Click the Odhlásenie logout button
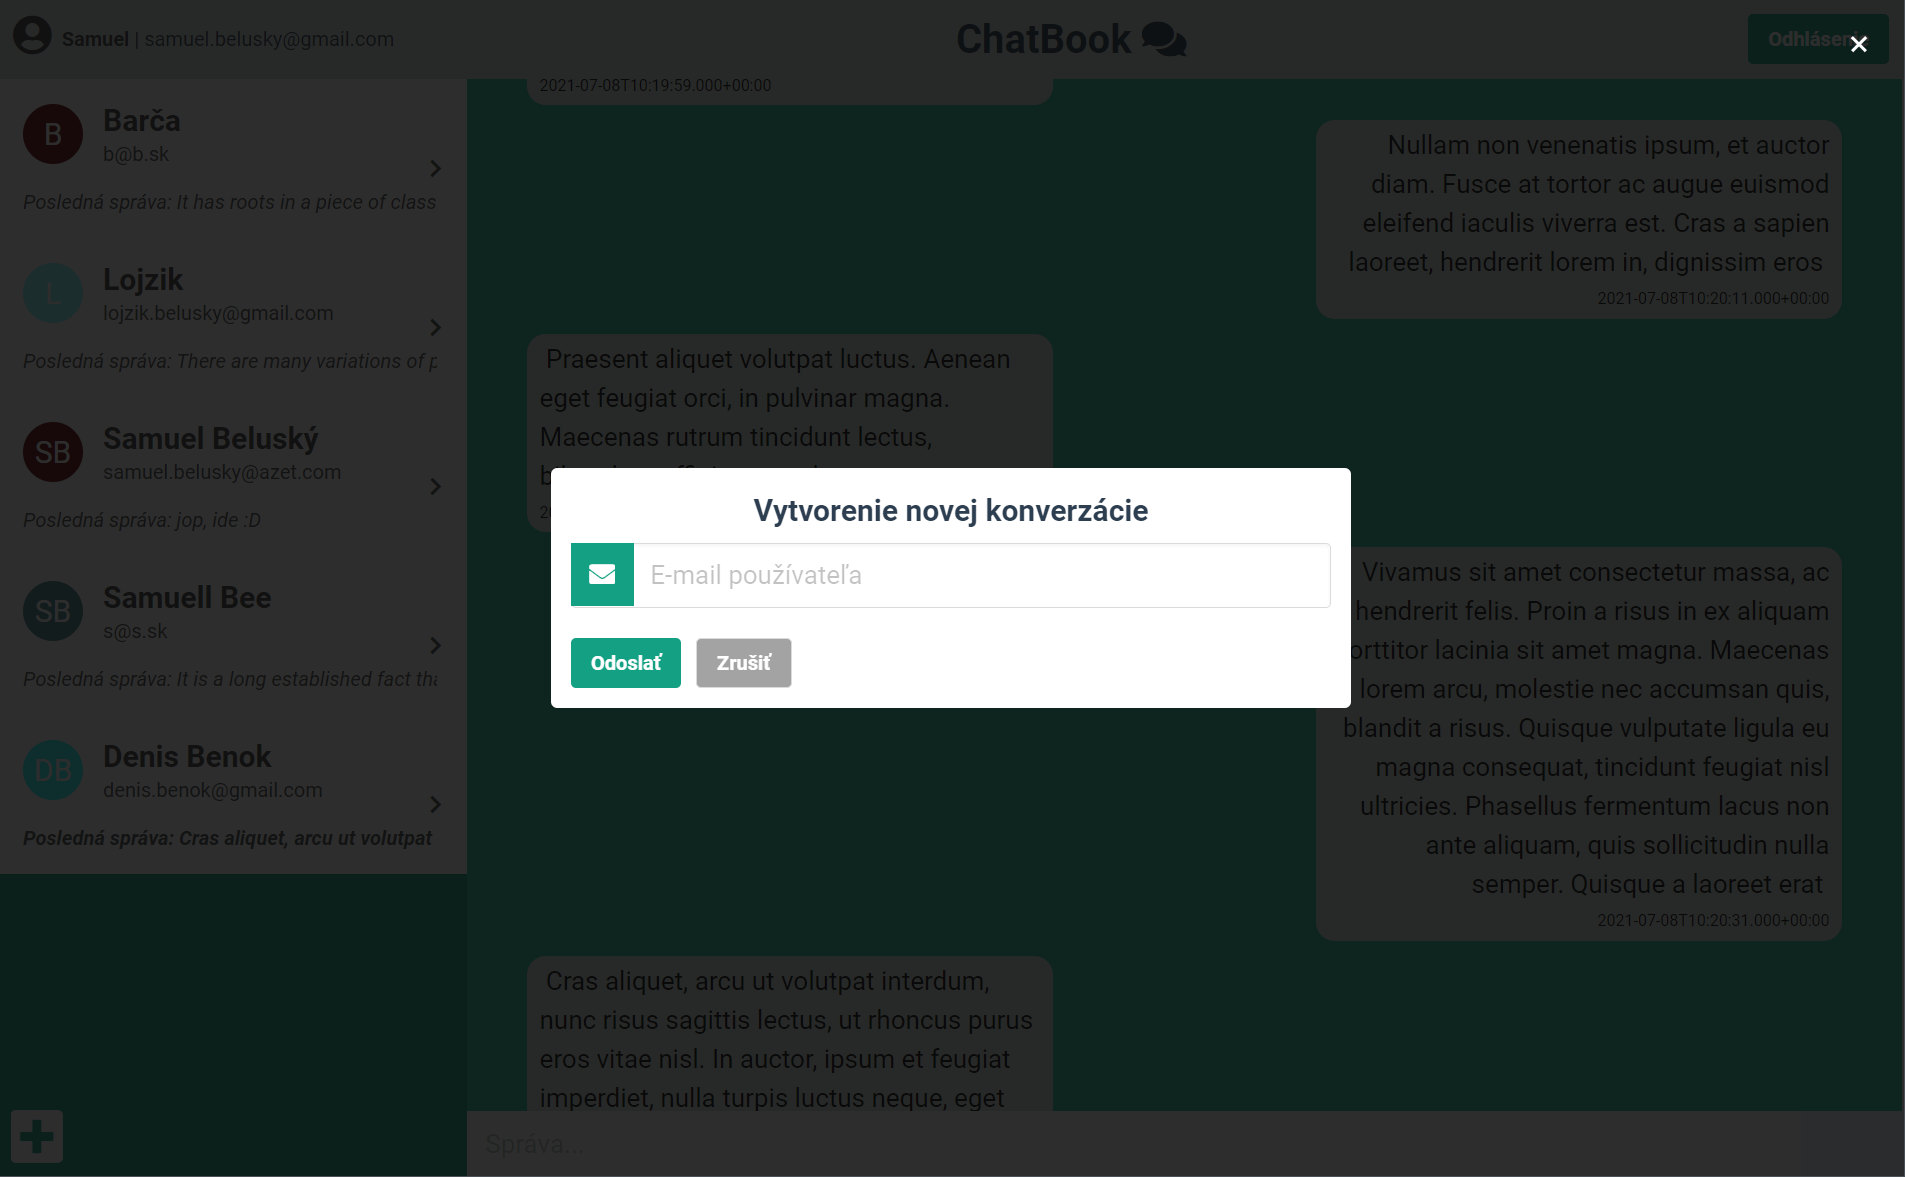The image size is (1905, 1177). (1818, 39)
